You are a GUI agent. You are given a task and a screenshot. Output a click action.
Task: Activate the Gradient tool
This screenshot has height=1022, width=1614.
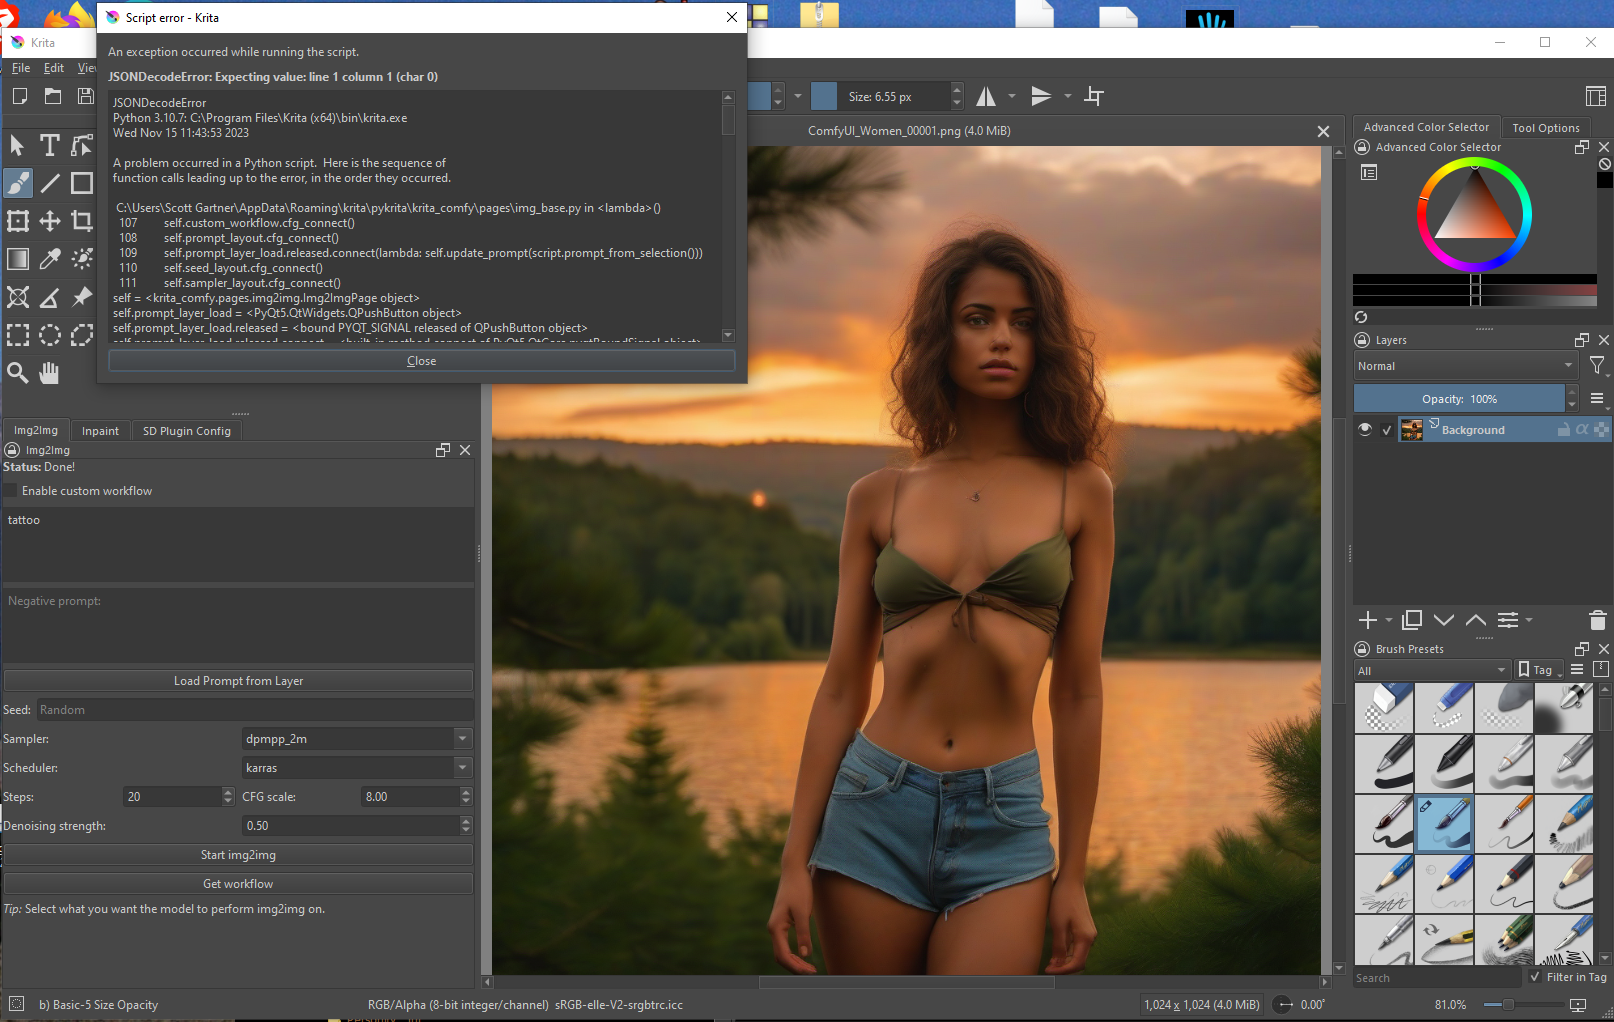(17, 258)
